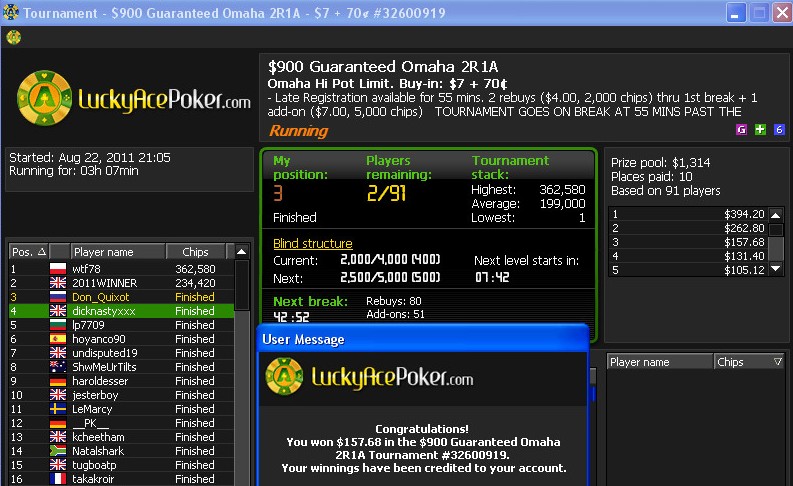Sort player list by Player name header
Image resolution: width=793 pixels, height=486 pixels.
[x=118, y=251]
